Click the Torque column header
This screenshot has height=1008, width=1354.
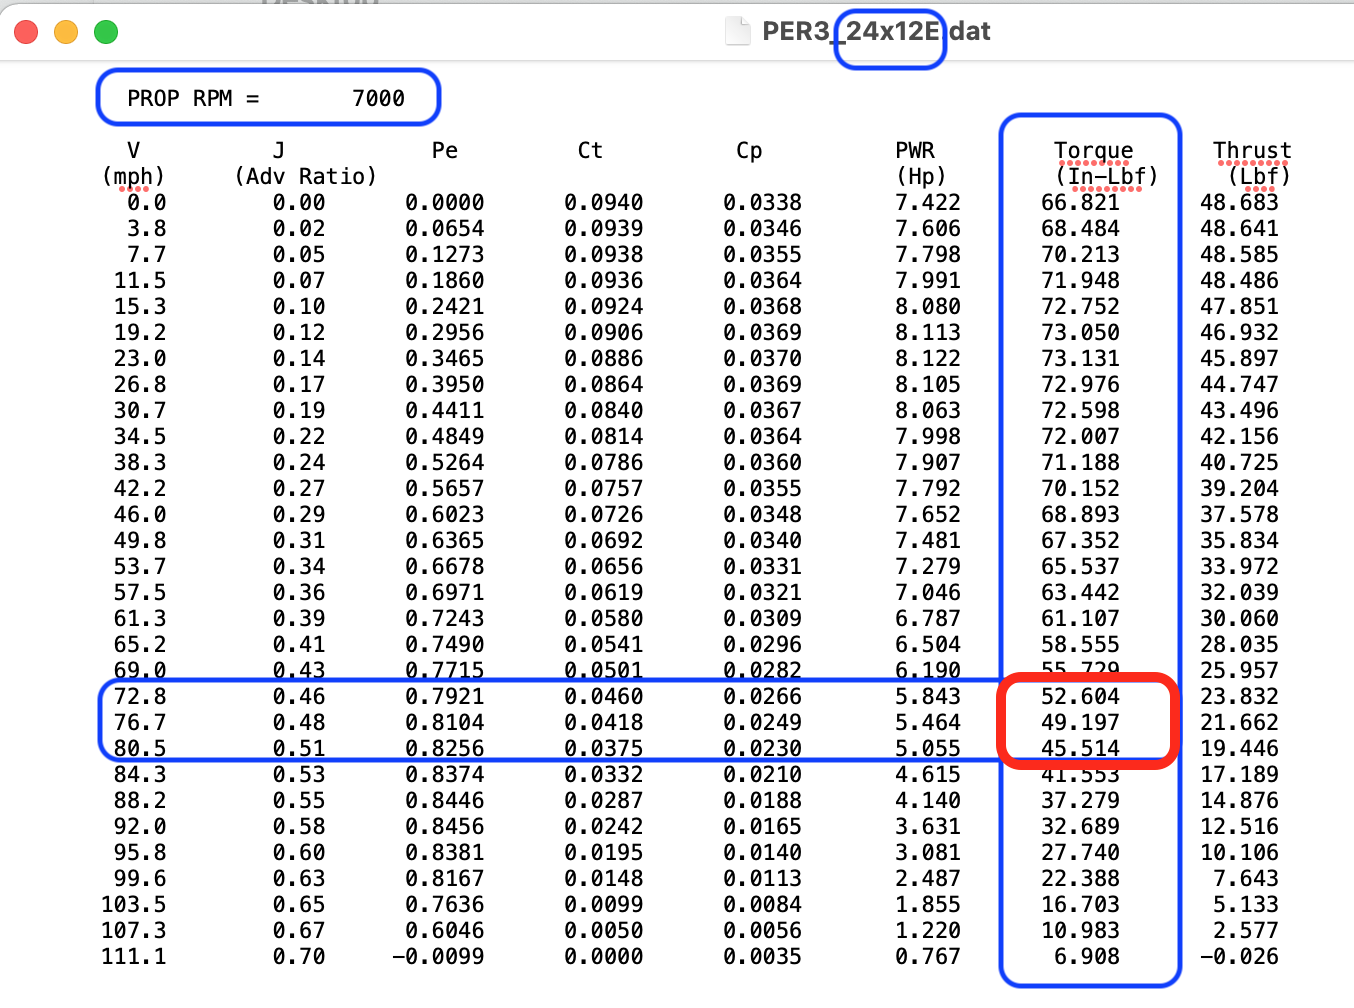click(1093, 151)
